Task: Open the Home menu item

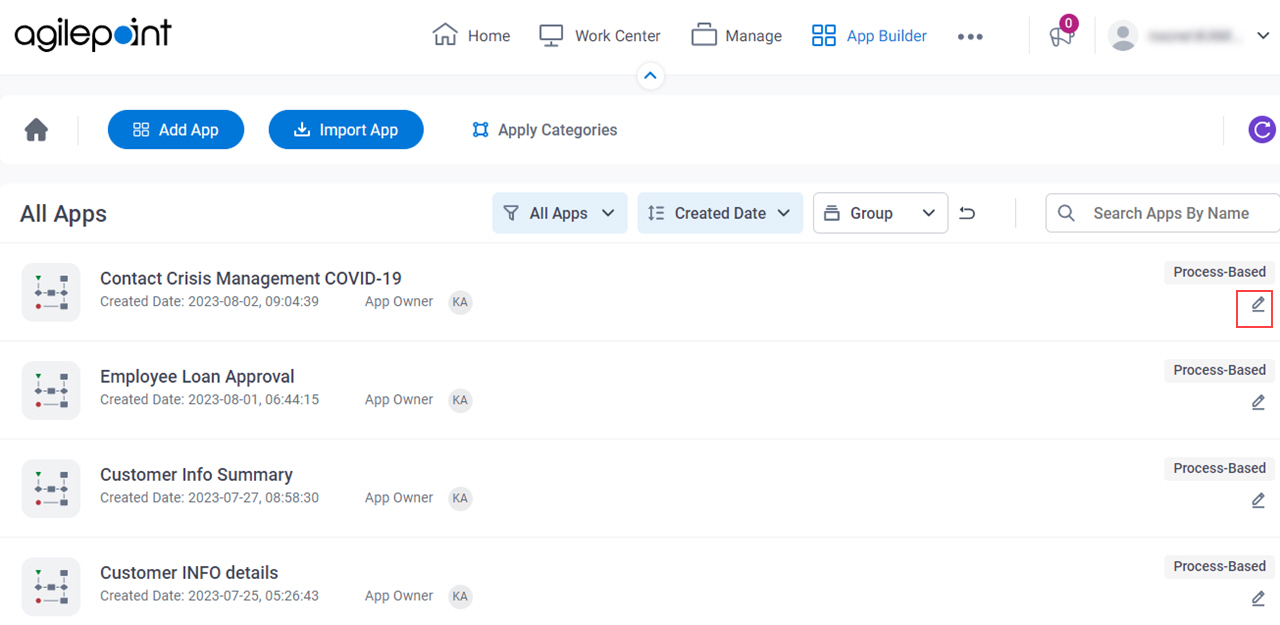Action: point(471,35)
